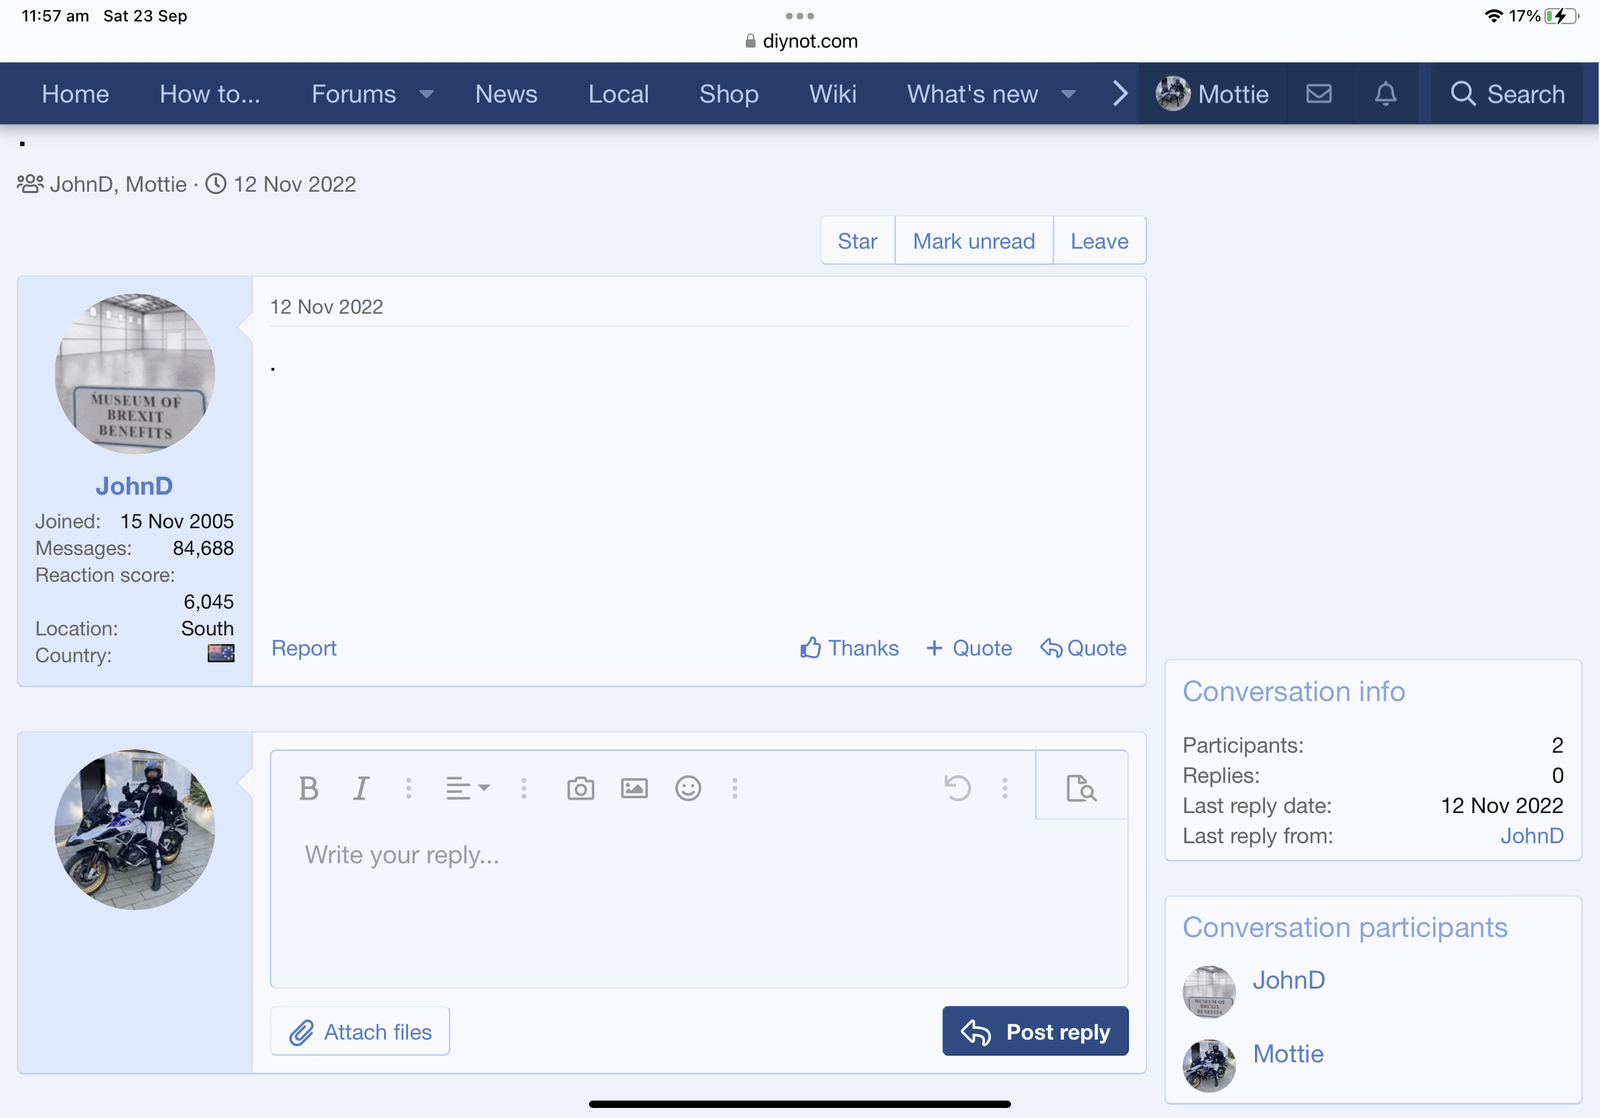The width and height of the screenshot is (1600, 1118).
Task: Toggle bold formatting in reply editor
Action: click(309, 789)
